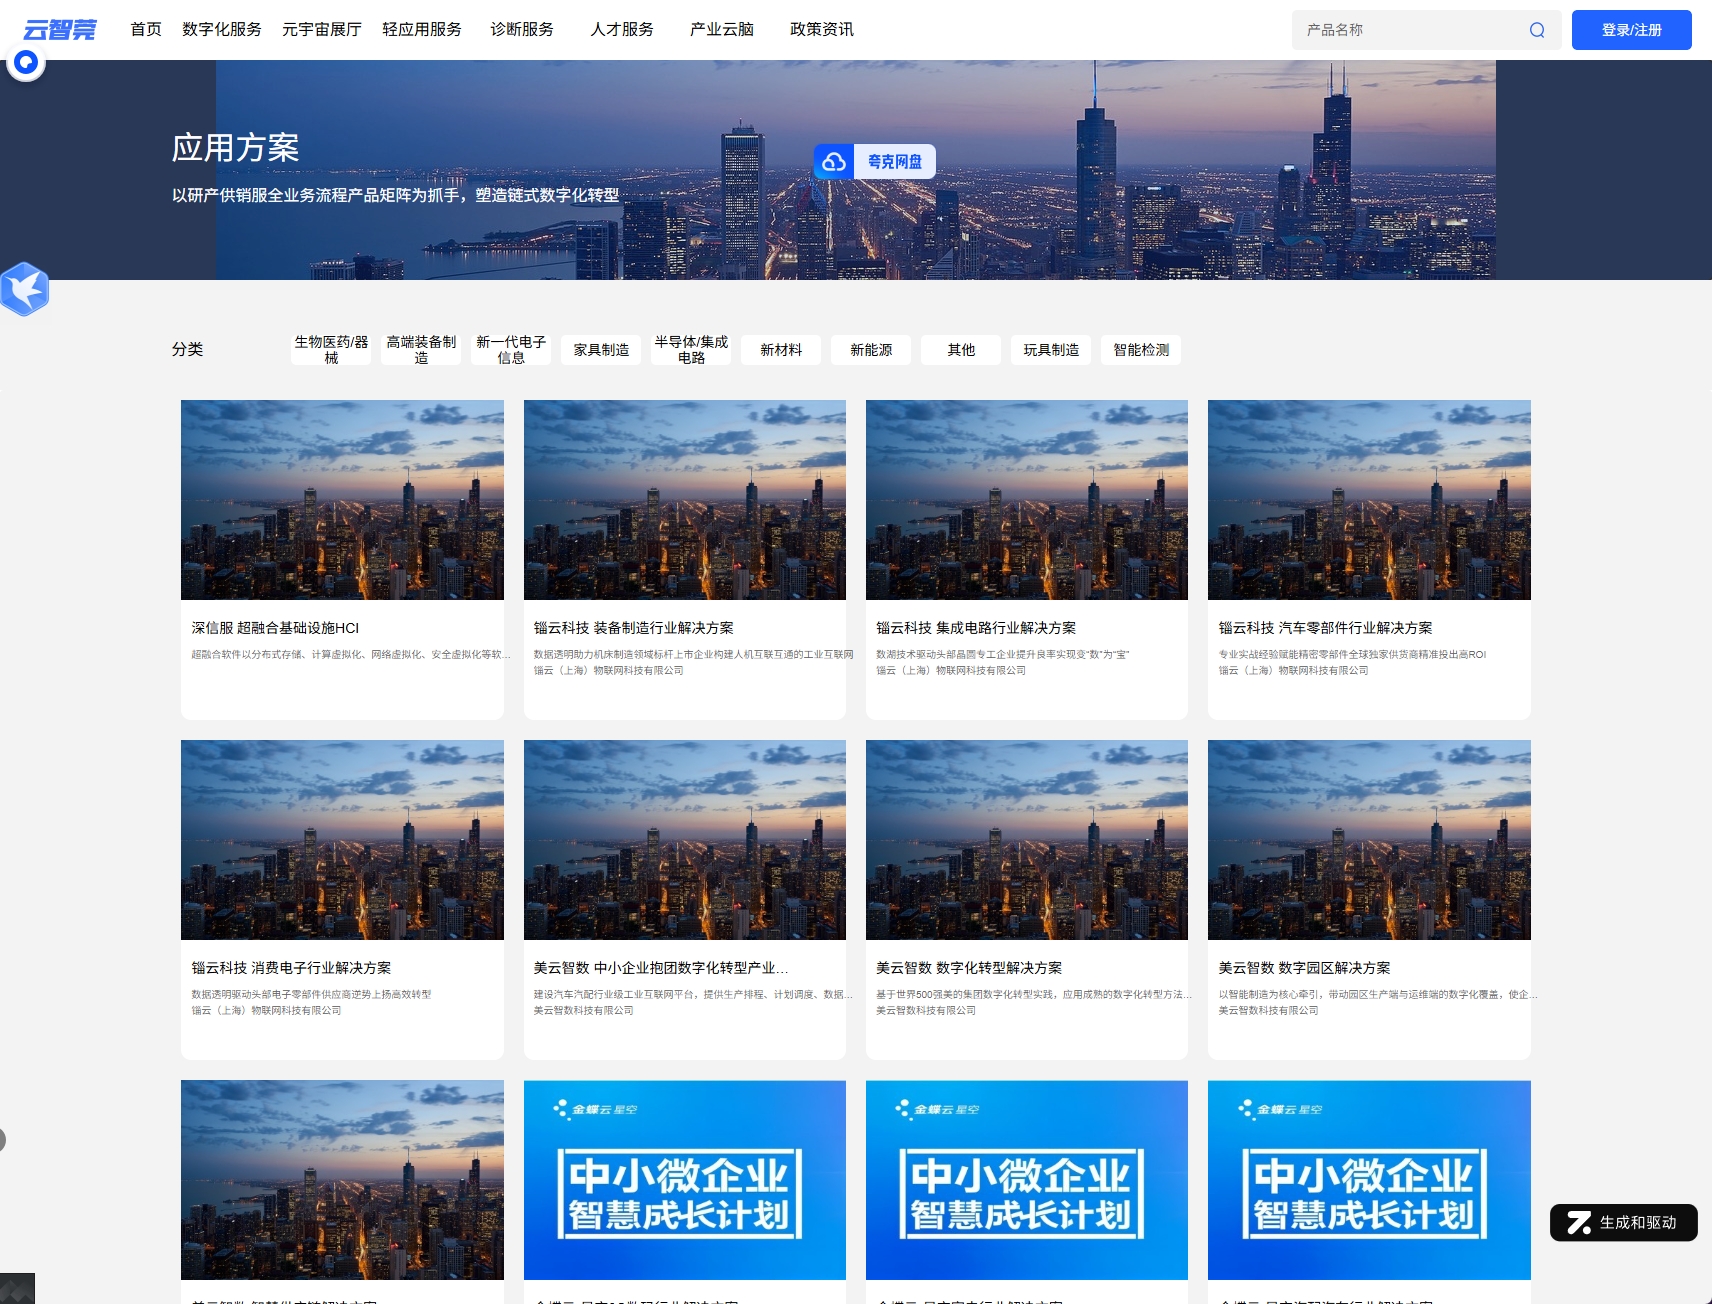Viewport: 1712px width, 1304px height.
Task: Click the 夸克网盘 cloud icon
Action: point(834,162)
